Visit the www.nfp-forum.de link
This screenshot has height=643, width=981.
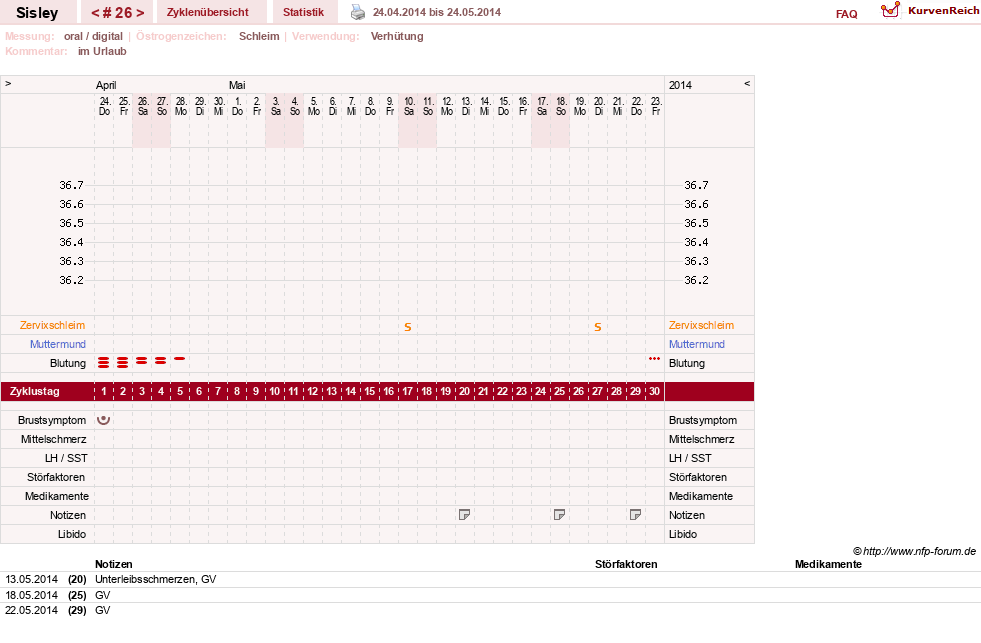coord(919,551)
